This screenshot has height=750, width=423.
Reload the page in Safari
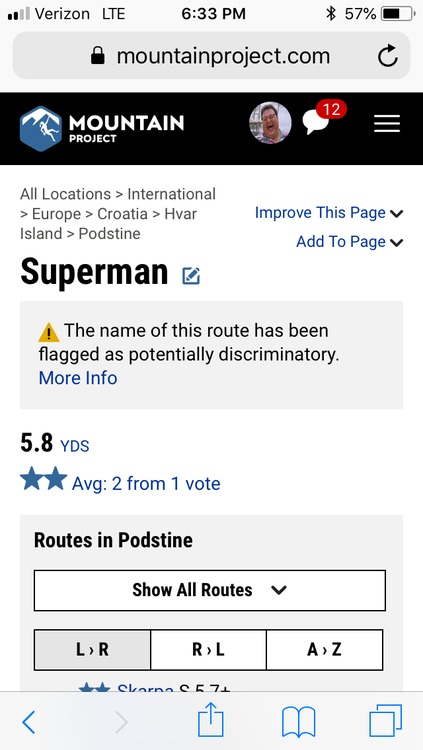387,56
